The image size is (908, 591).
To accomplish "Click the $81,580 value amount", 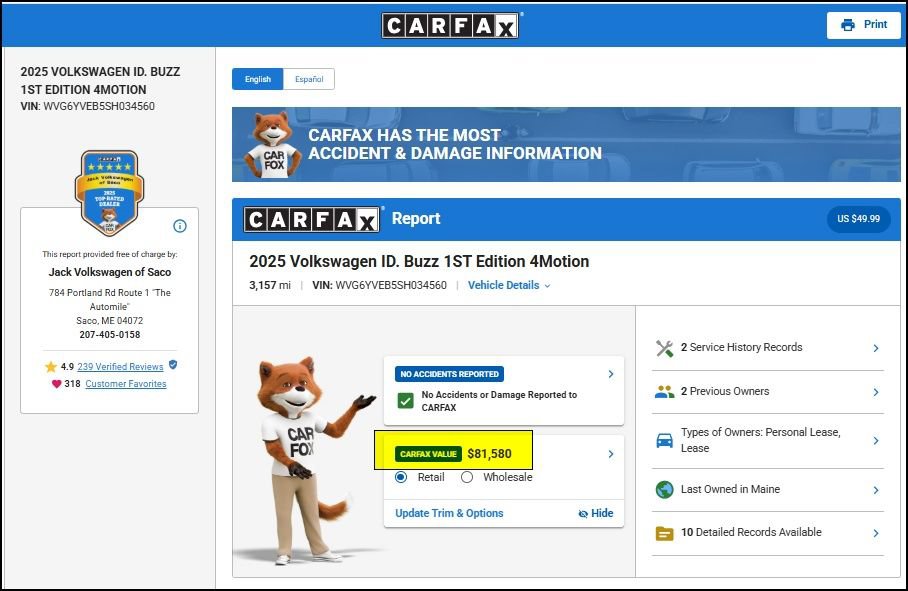I will click(489, 454).
